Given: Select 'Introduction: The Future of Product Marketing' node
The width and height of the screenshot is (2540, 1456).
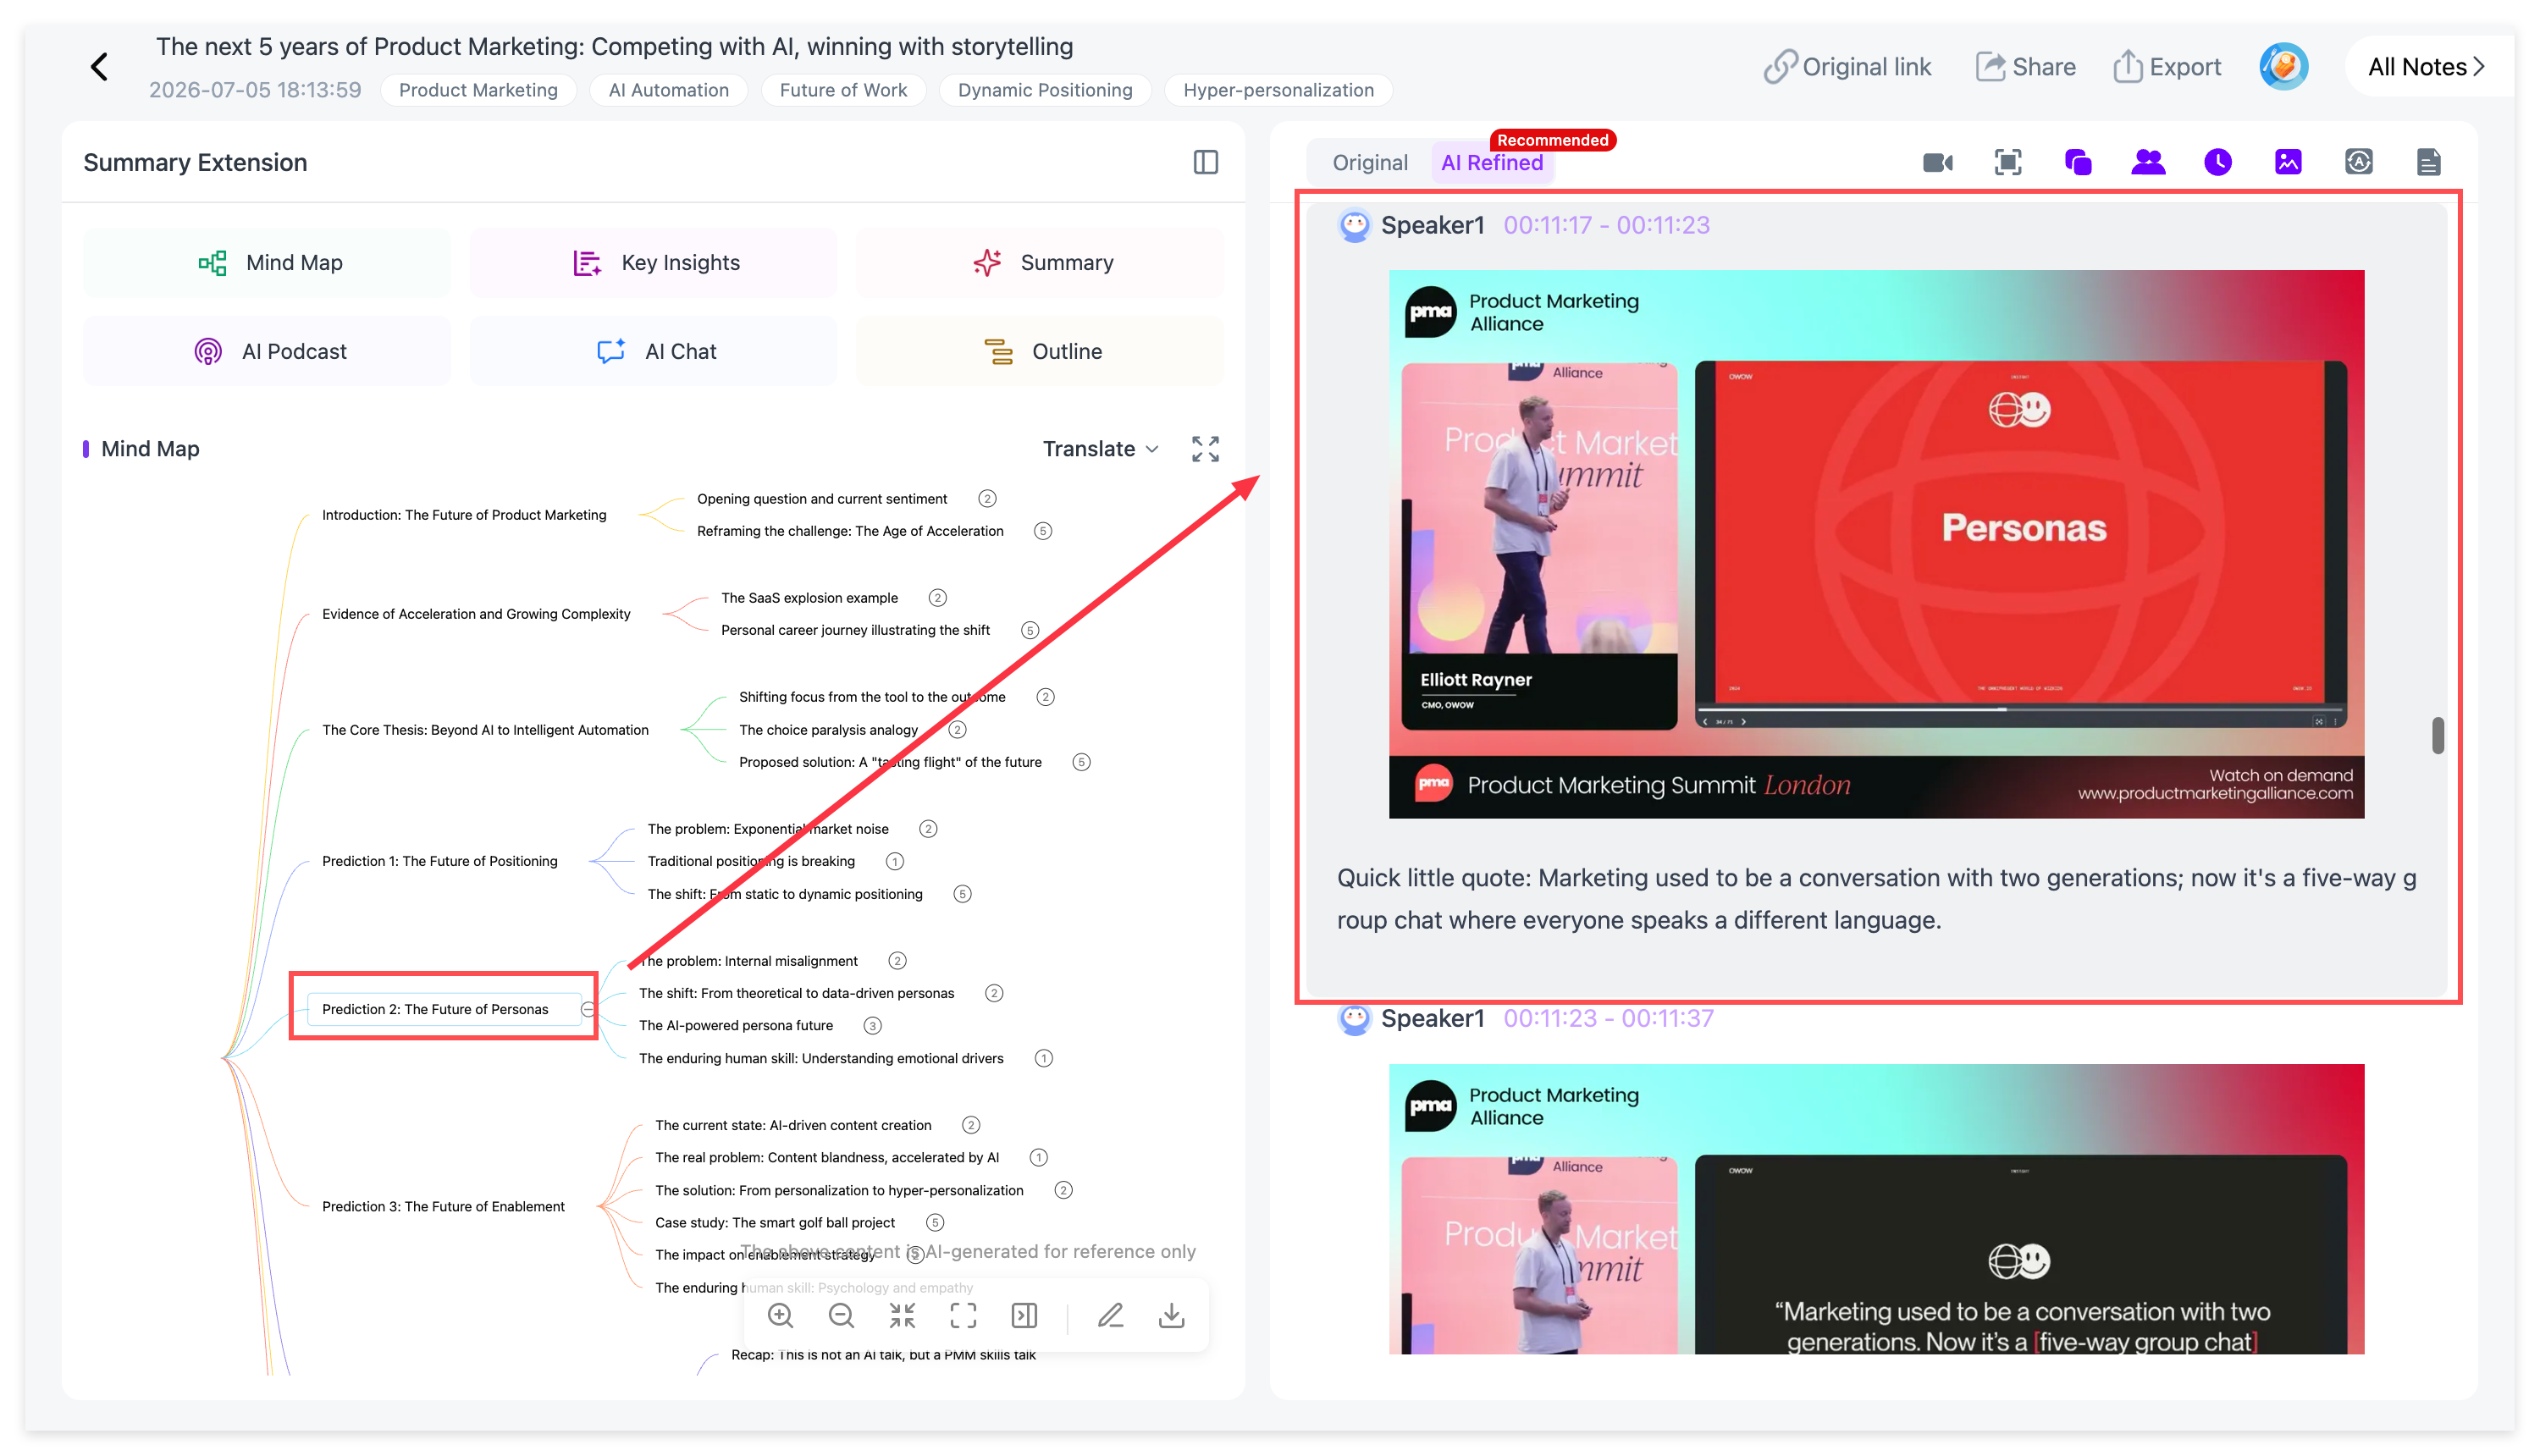Looking at the screenshot, I should pyautogui.click(x=464, y=515).
